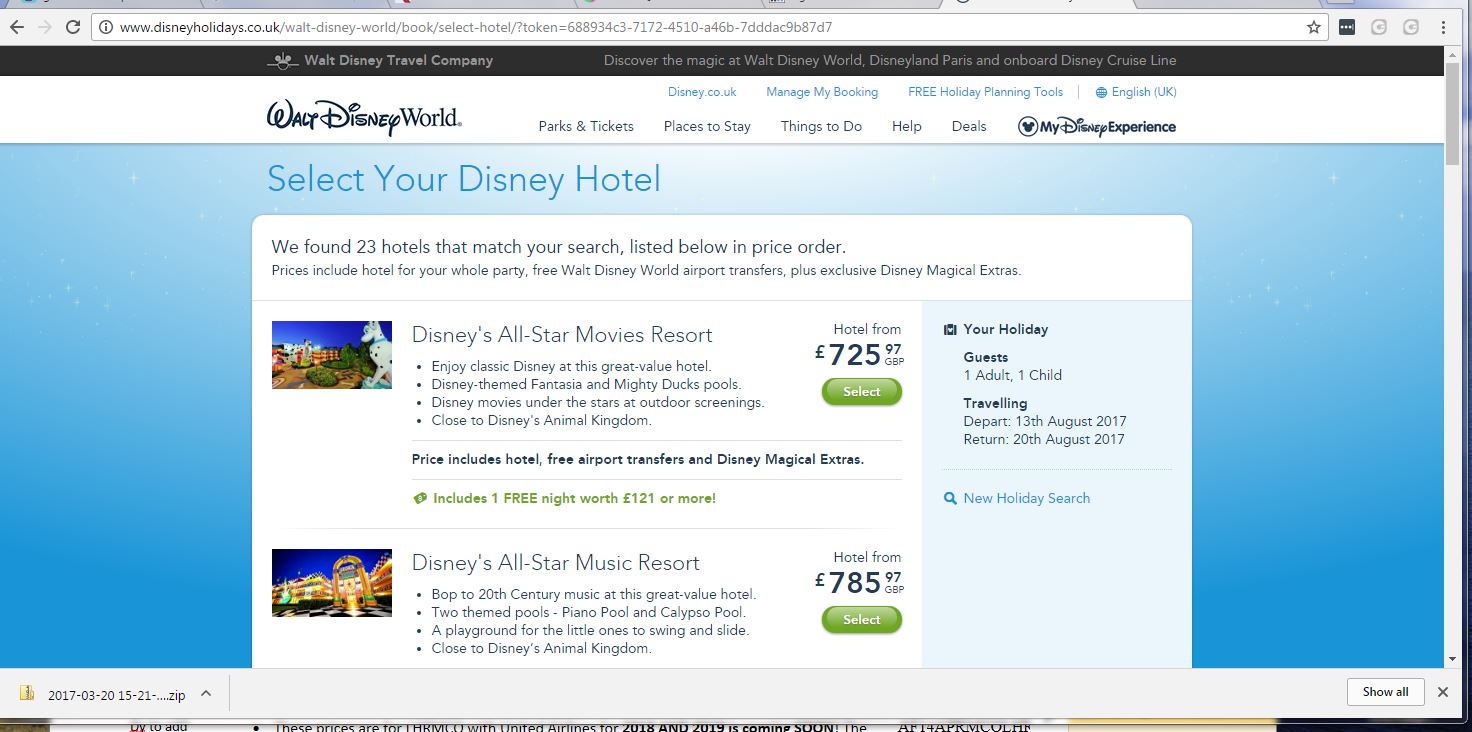The width and height of the screenshot is (1472, 732).
Task: Click the Walt Disney Travel Company text
Action: [398, 61]
